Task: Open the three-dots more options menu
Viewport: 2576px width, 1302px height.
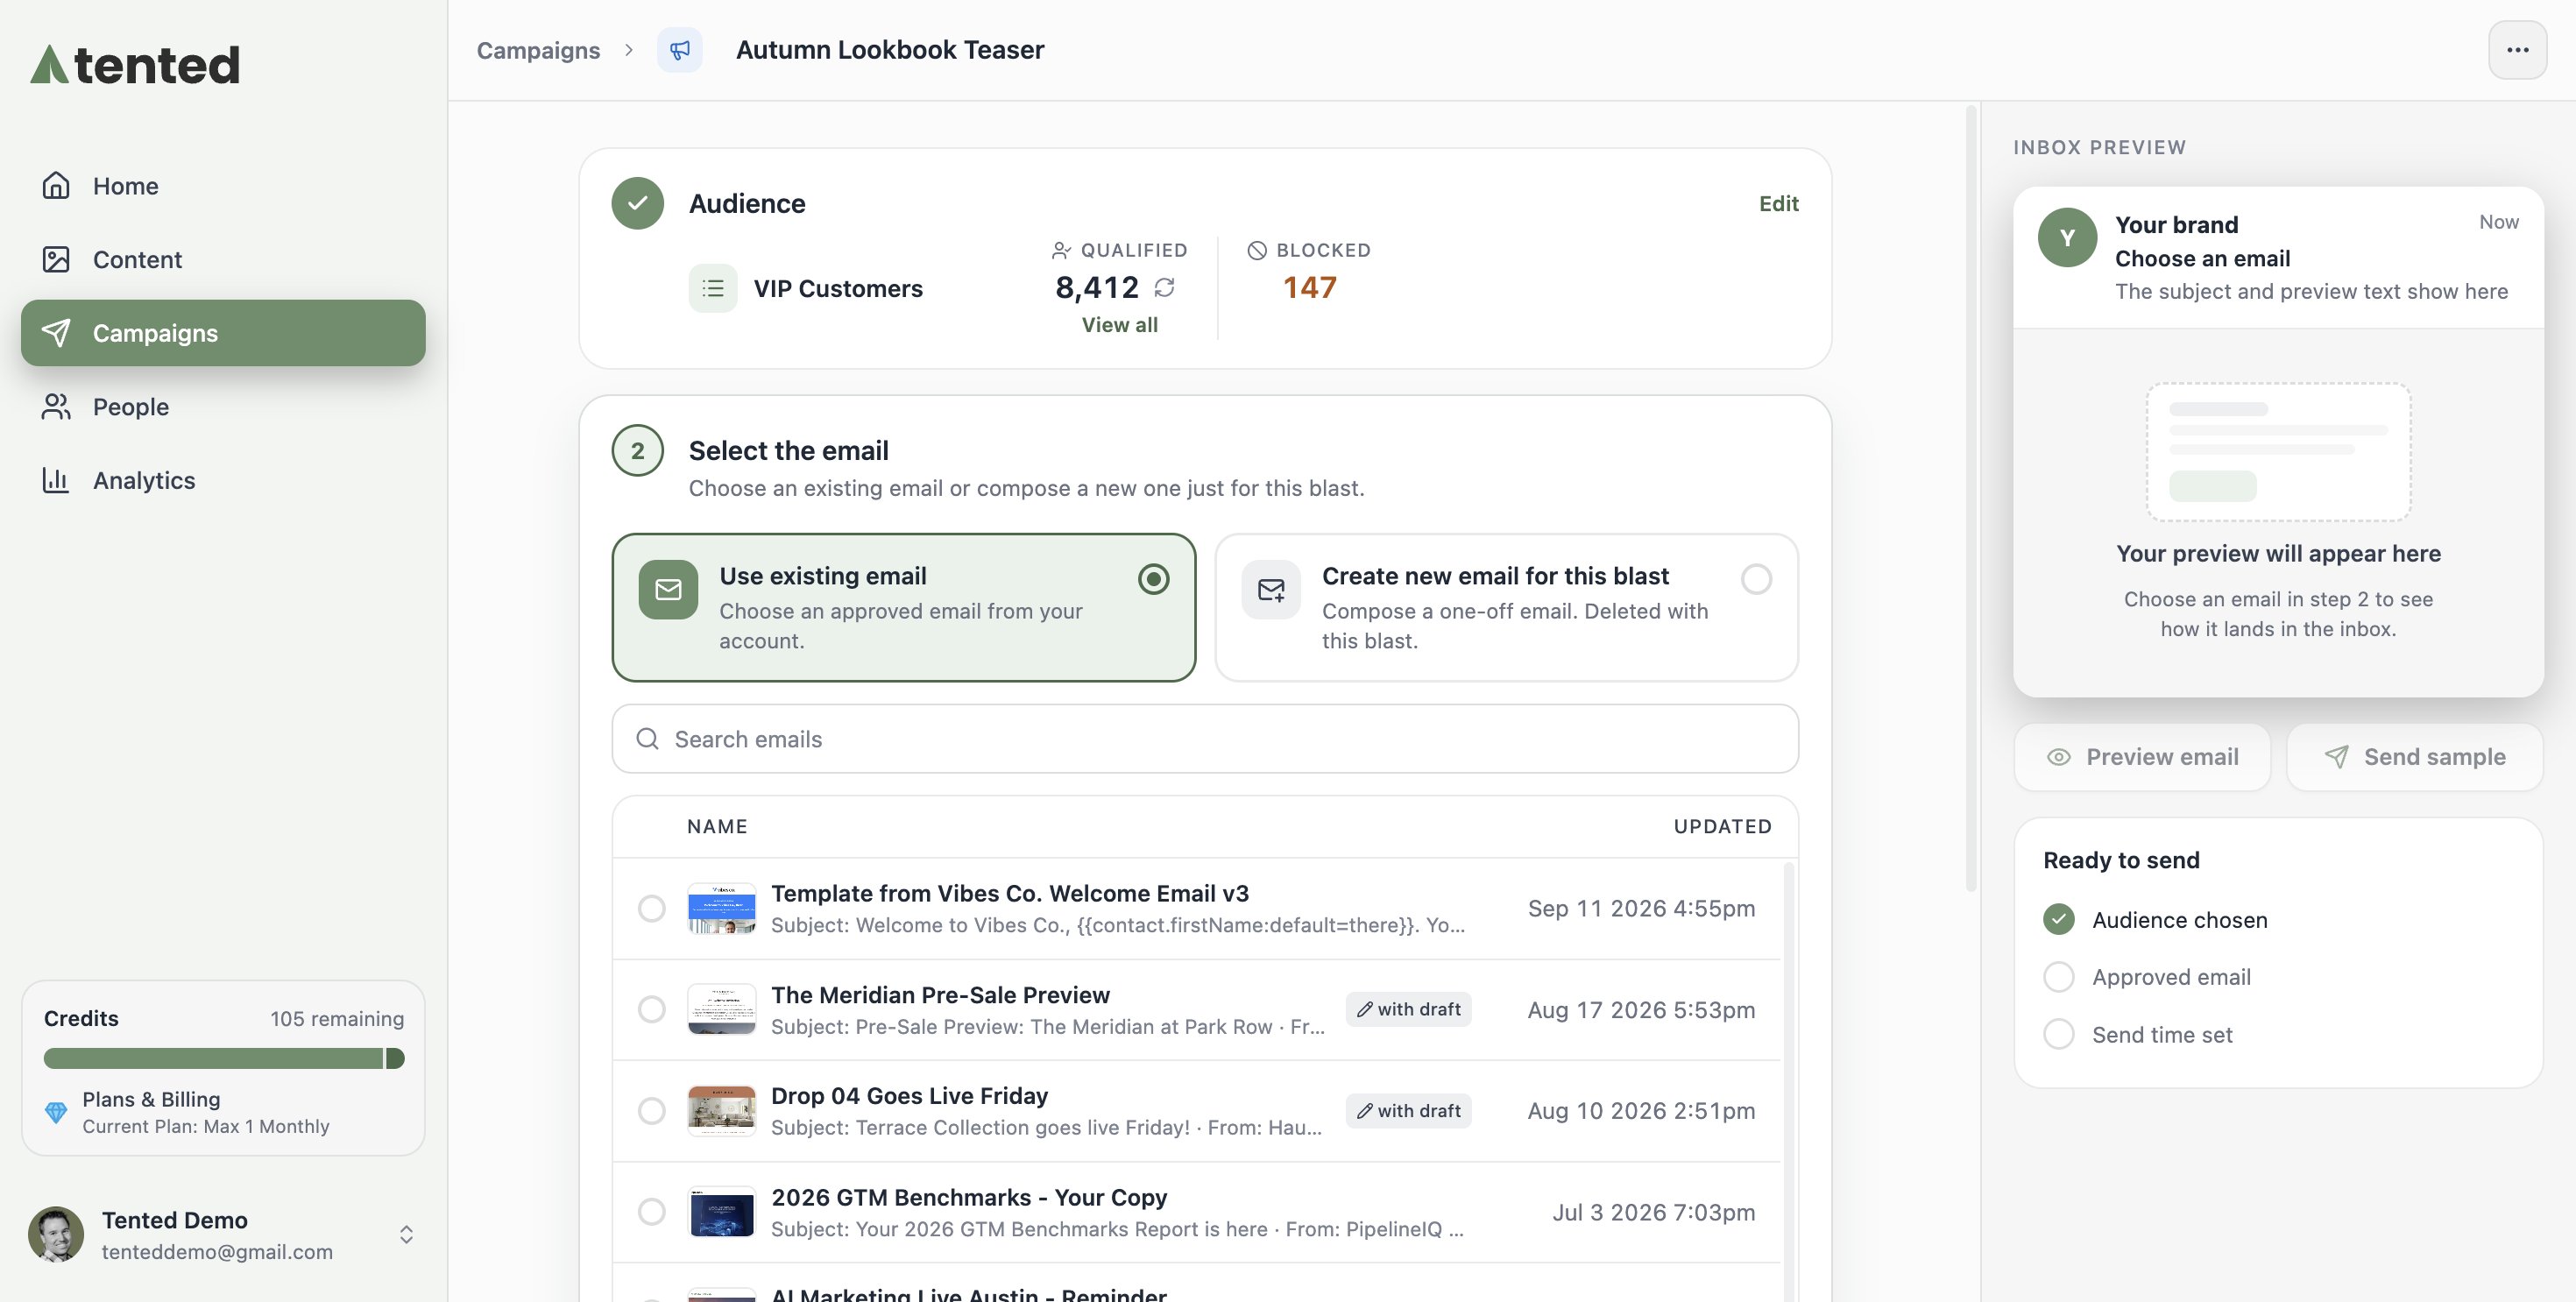Action: coord(2517,50)
